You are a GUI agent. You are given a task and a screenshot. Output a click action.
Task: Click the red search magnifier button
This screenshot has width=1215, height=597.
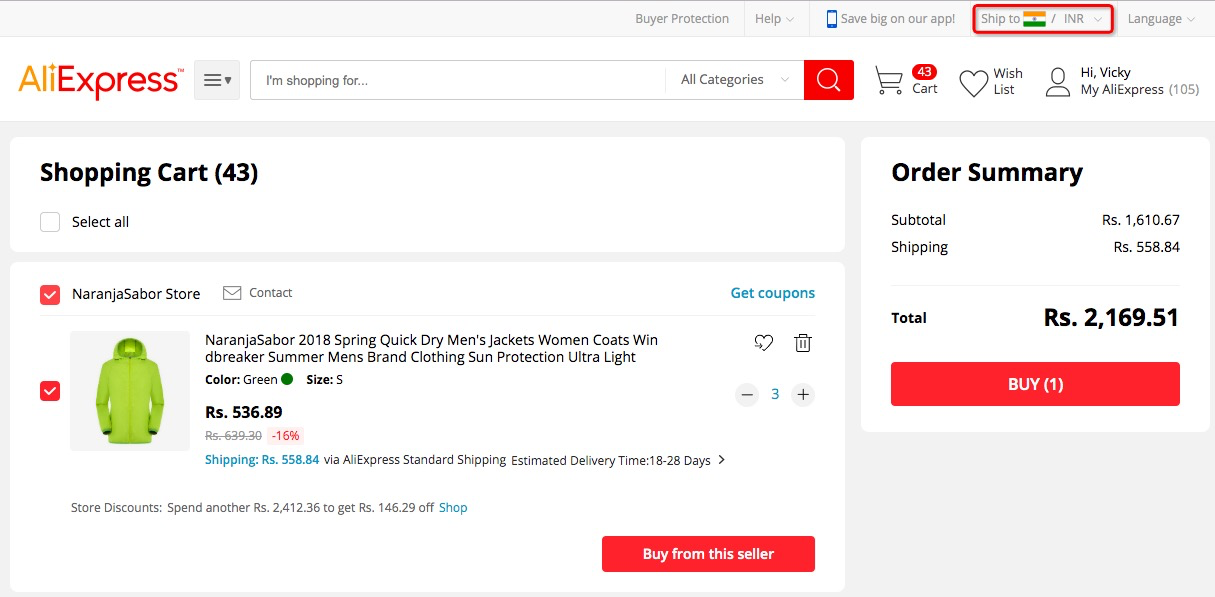(829, 80)
